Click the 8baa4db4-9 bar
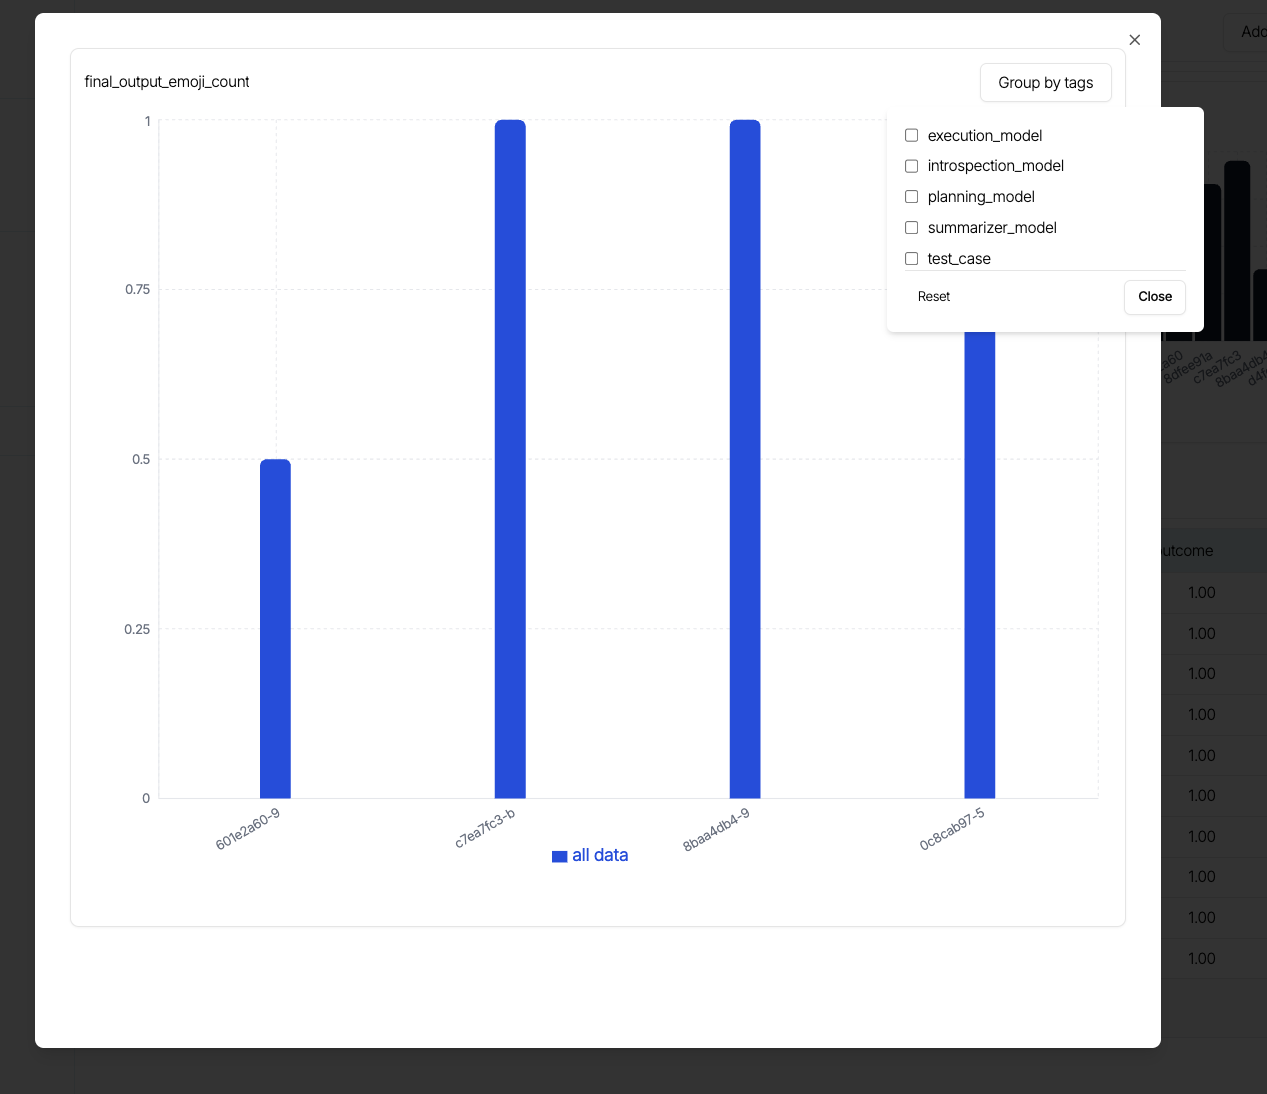This screenshot has width=1267, height=1094. click(x=745, y=459)
